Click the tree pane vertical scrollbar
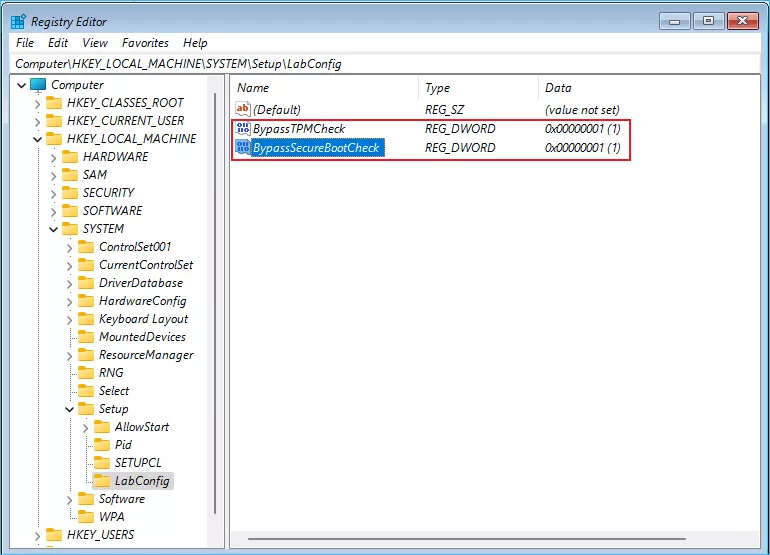The image size is (770, 555). (215, 302)
